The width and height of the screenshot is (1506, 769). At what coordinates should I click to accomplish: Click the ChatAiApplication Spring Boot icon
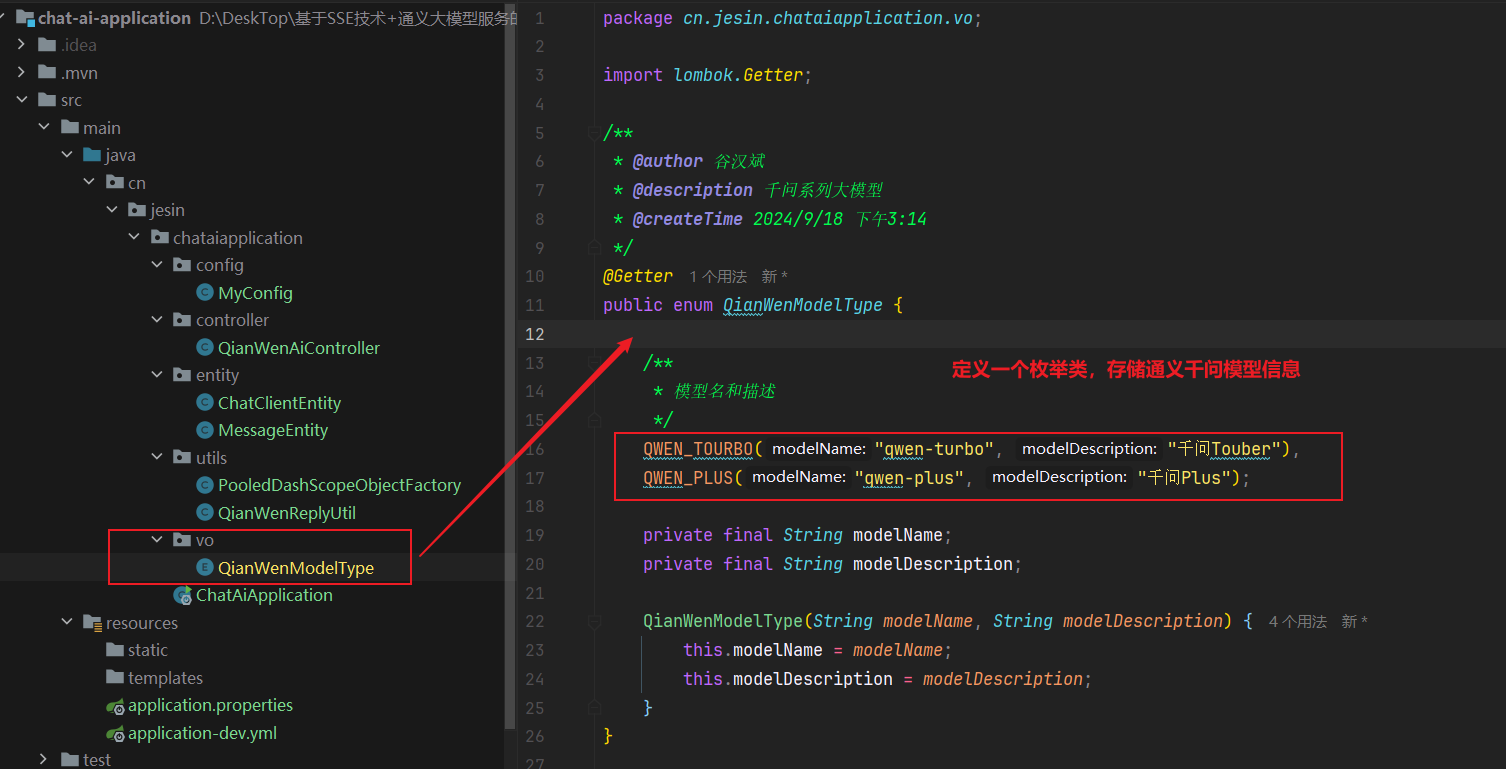tap(182, 595)
